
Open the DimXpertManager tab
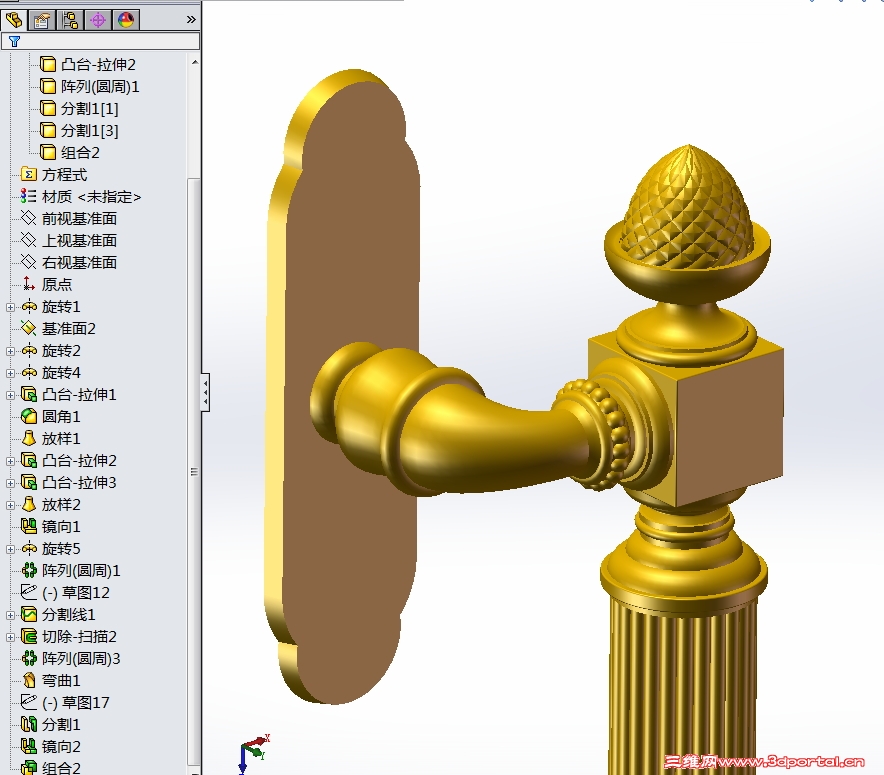[98, 20]
